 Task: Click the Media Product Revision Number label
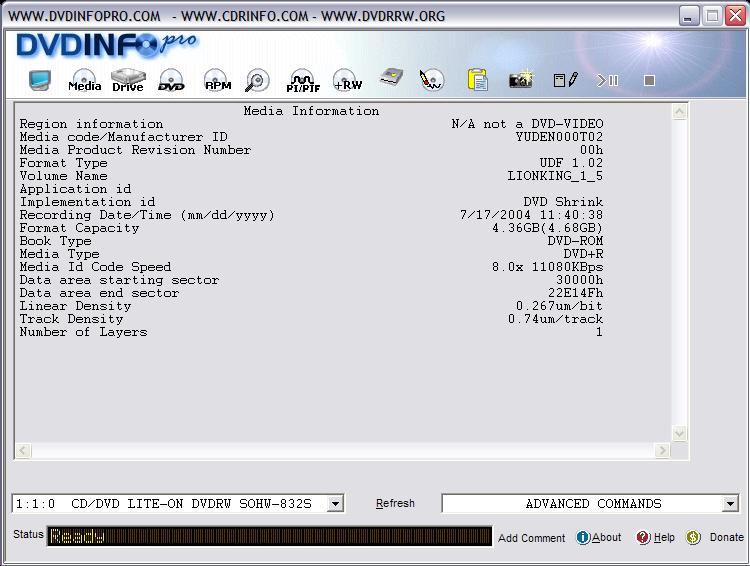coord(135,150)
